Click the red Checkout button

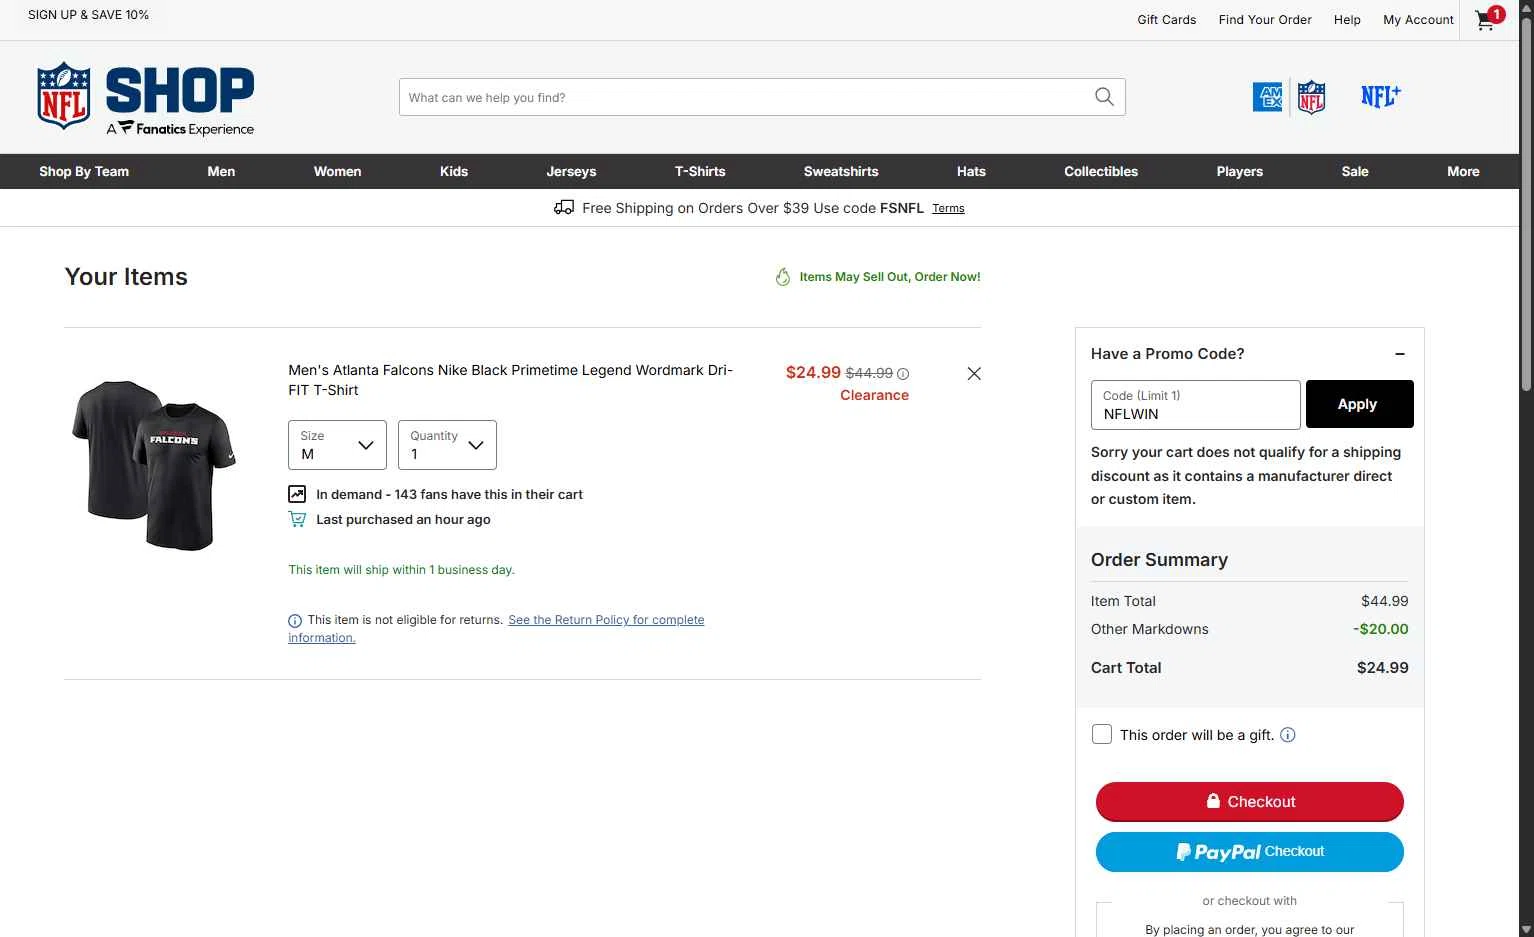pos(1250,802)
